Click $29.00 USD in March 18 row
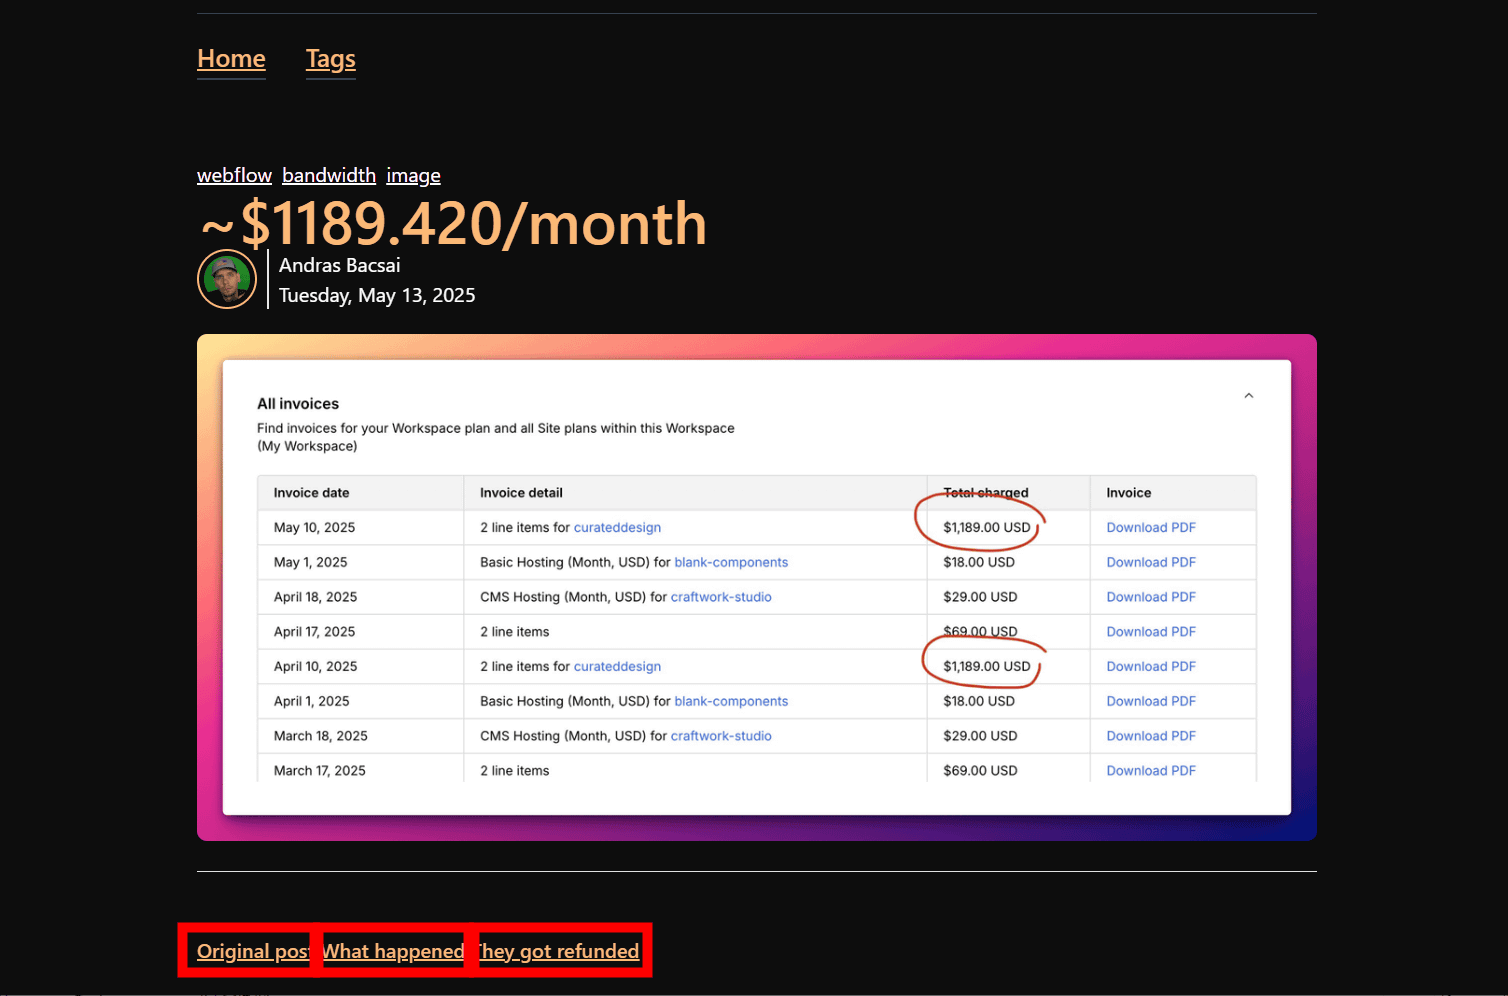Screen dimensions: 1508x996 (980, 736)
